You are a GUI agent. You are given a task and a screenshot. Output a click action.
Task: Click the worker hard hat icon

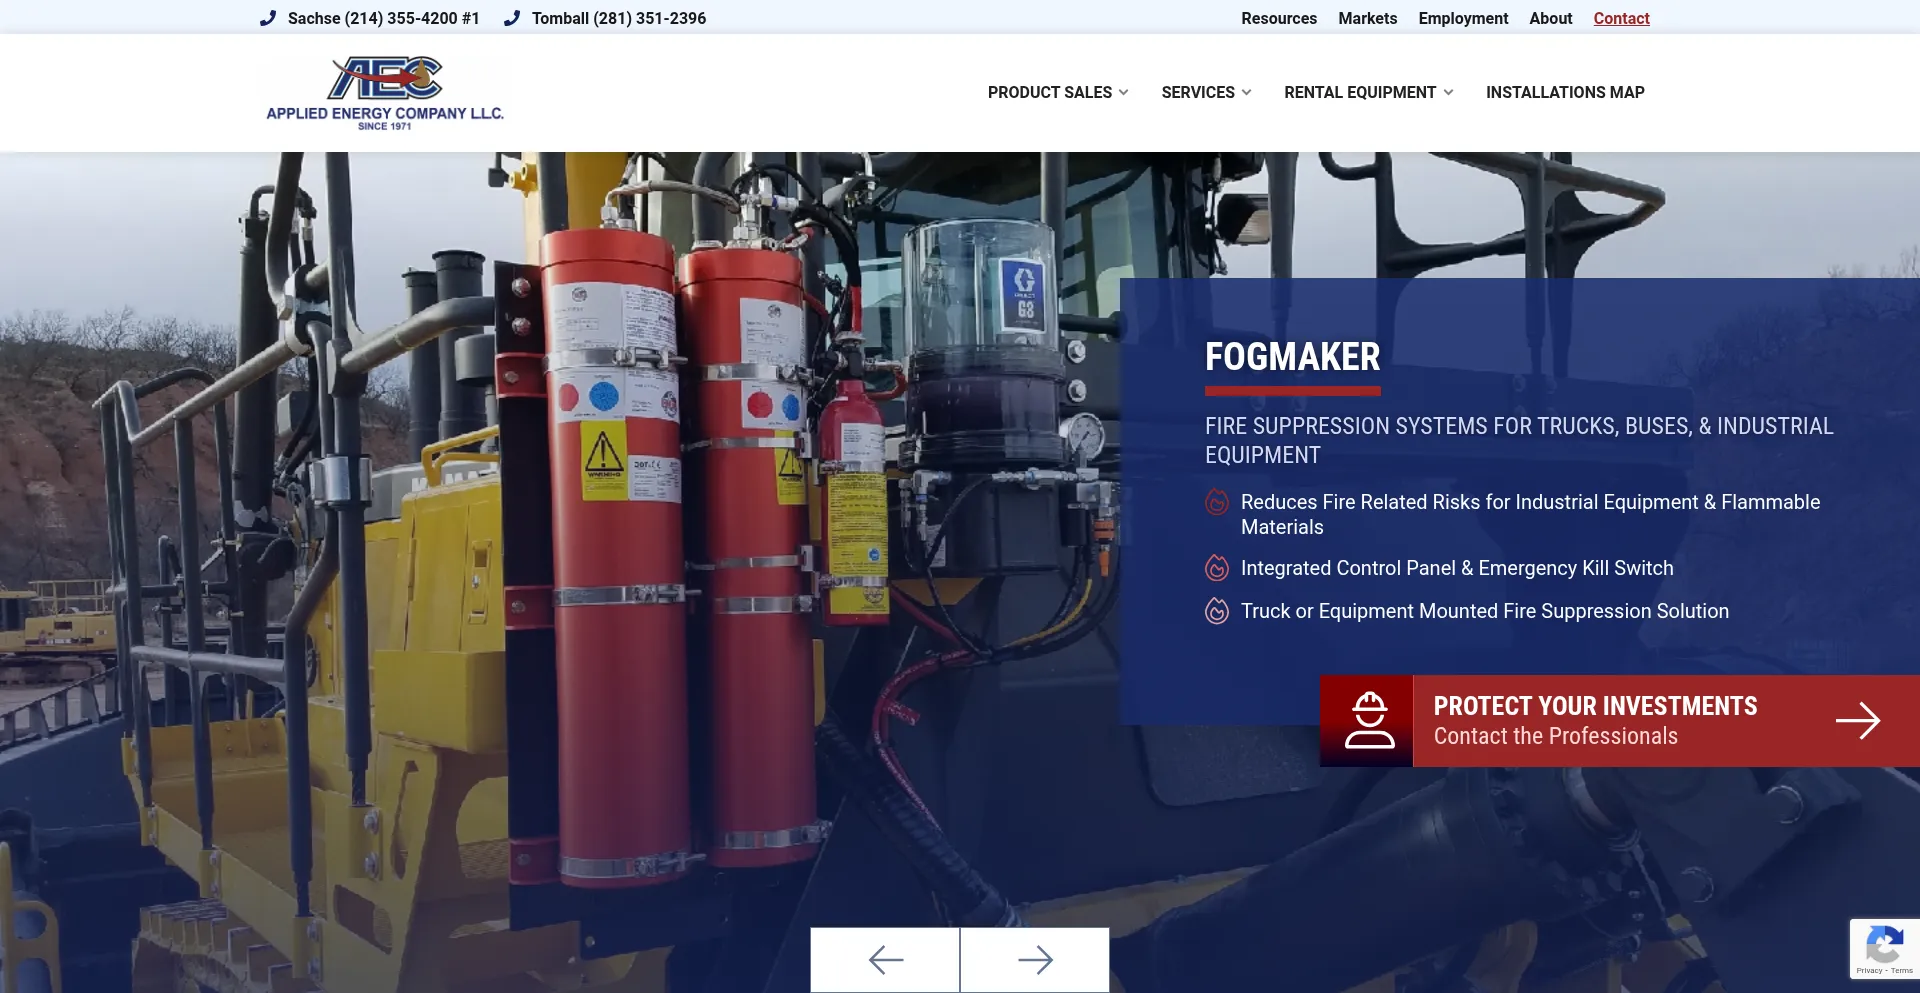1367,721
